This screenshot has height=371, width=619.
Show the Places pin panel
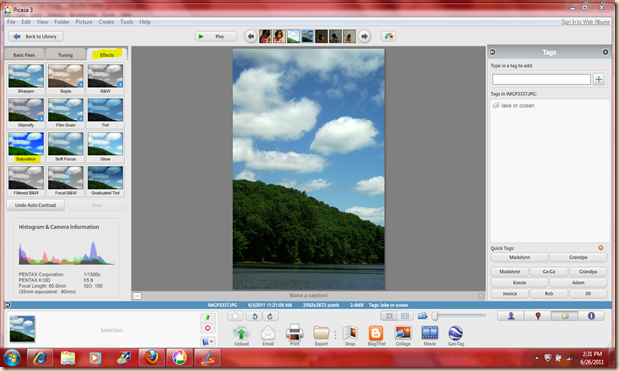point(538,316)
